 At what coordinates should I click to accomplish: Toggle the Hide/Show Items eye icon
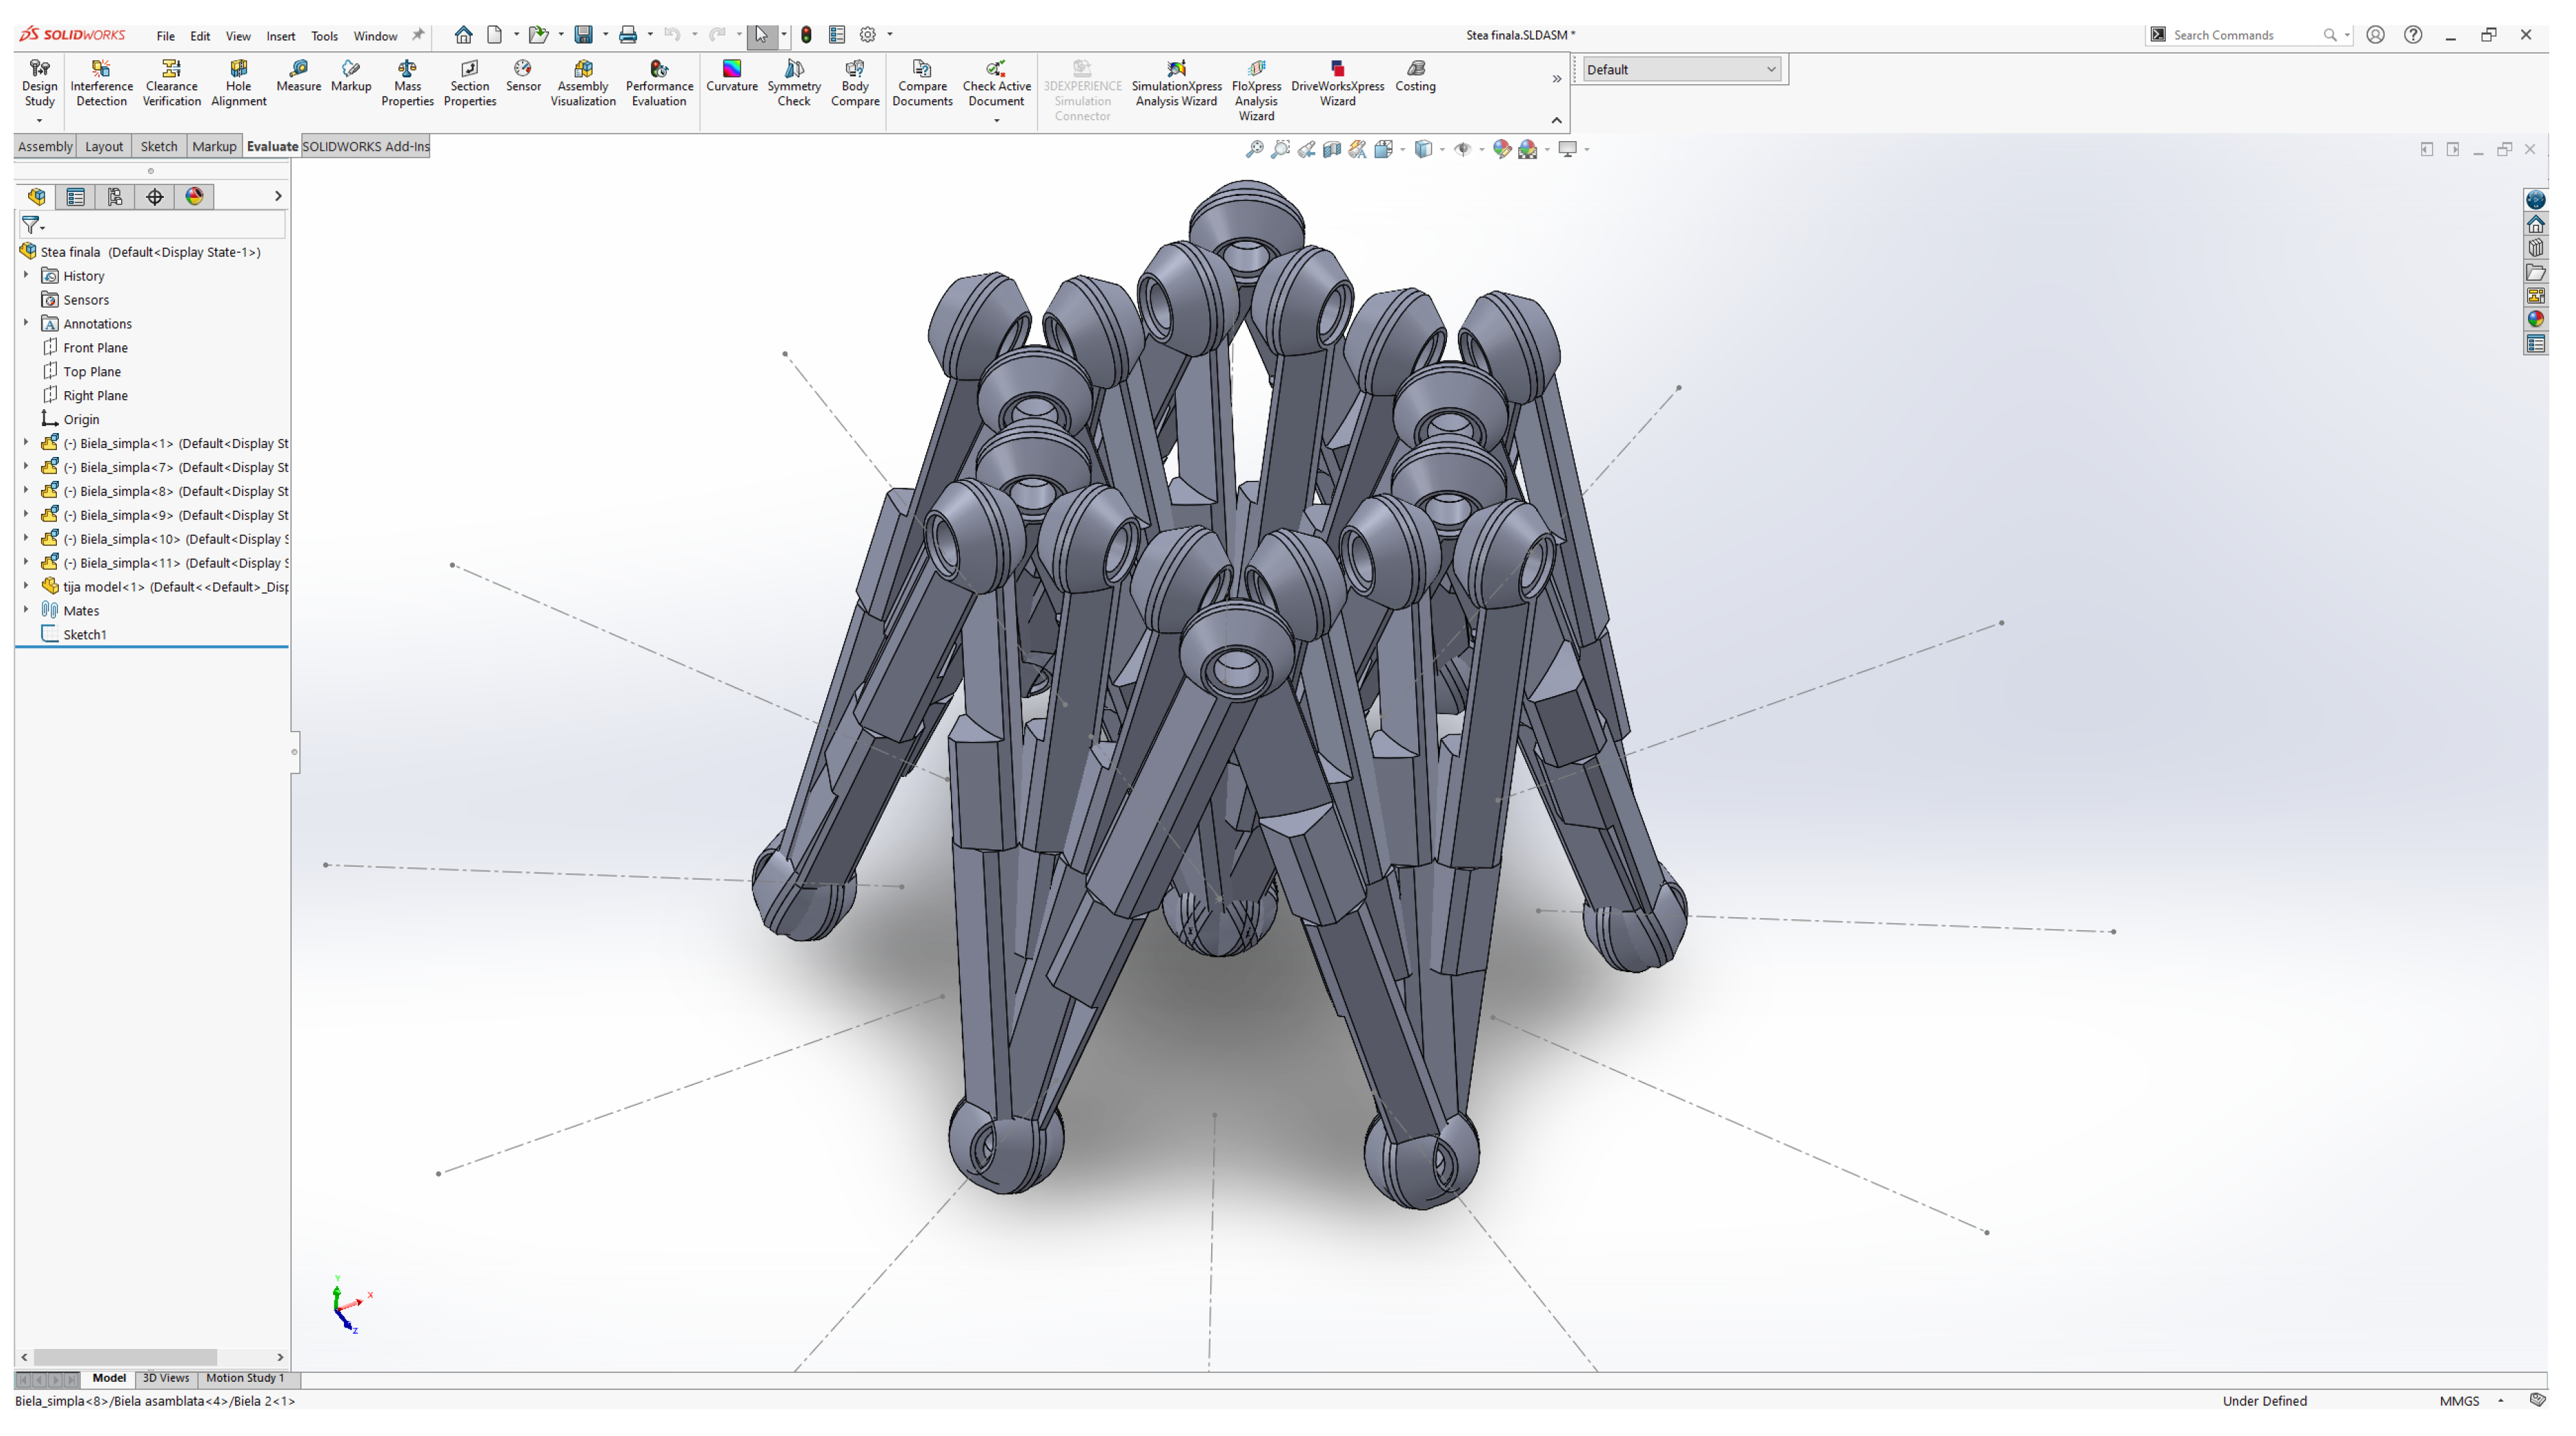click(1462, 149)
